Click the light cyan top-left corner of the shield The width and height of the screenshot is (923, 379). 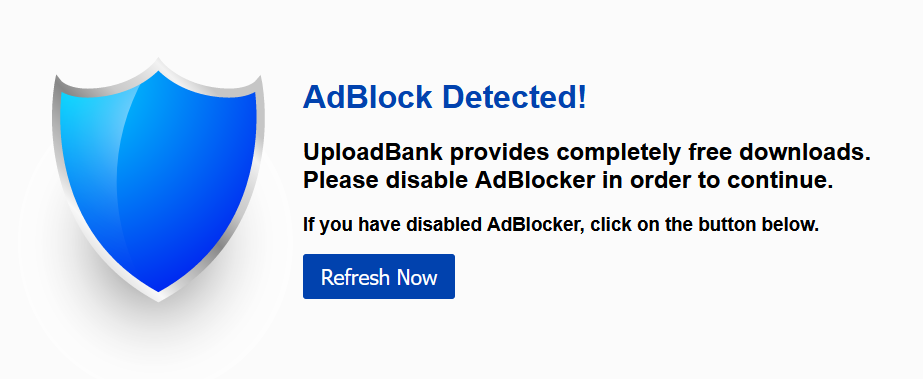point(77,109)
